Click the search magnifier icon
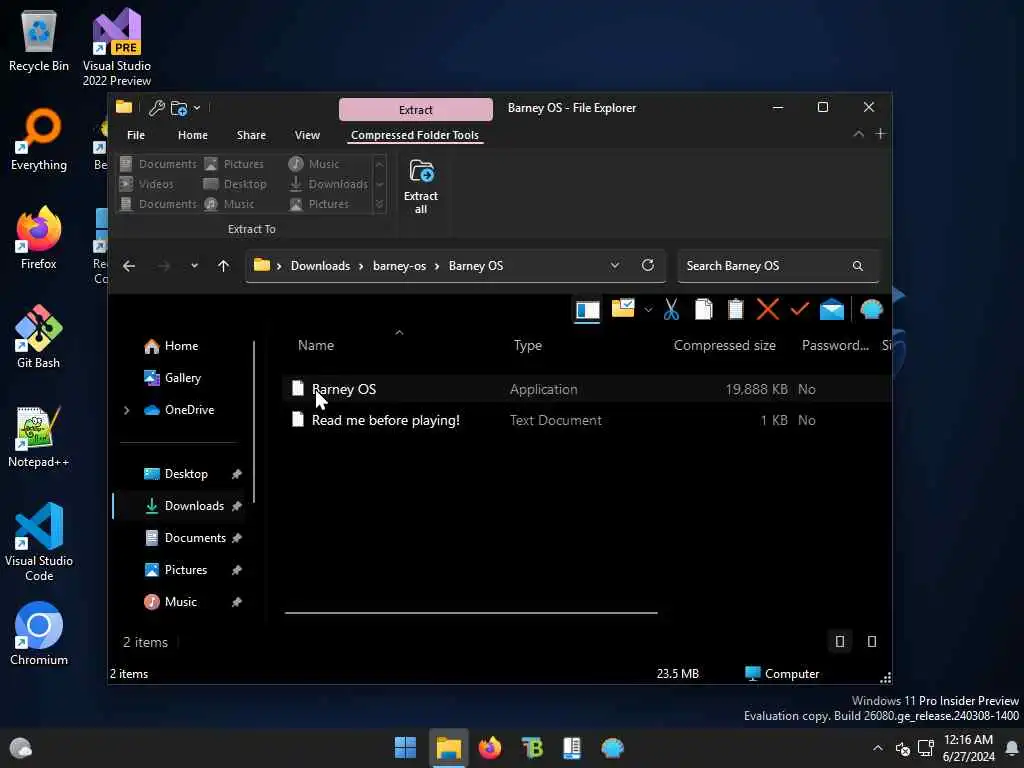 coord(857,266)
